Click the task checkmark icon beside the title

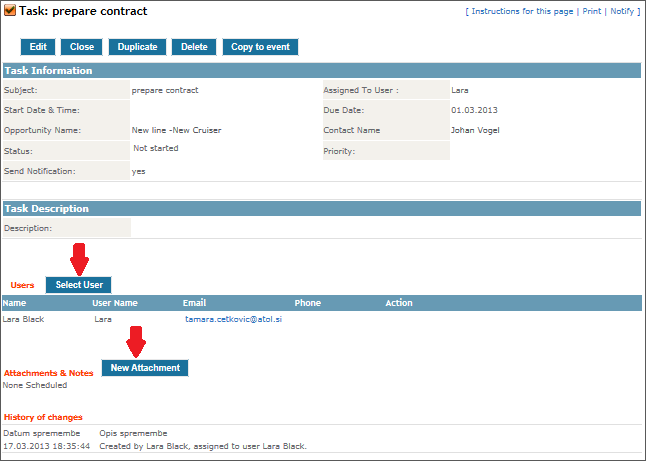10,12
